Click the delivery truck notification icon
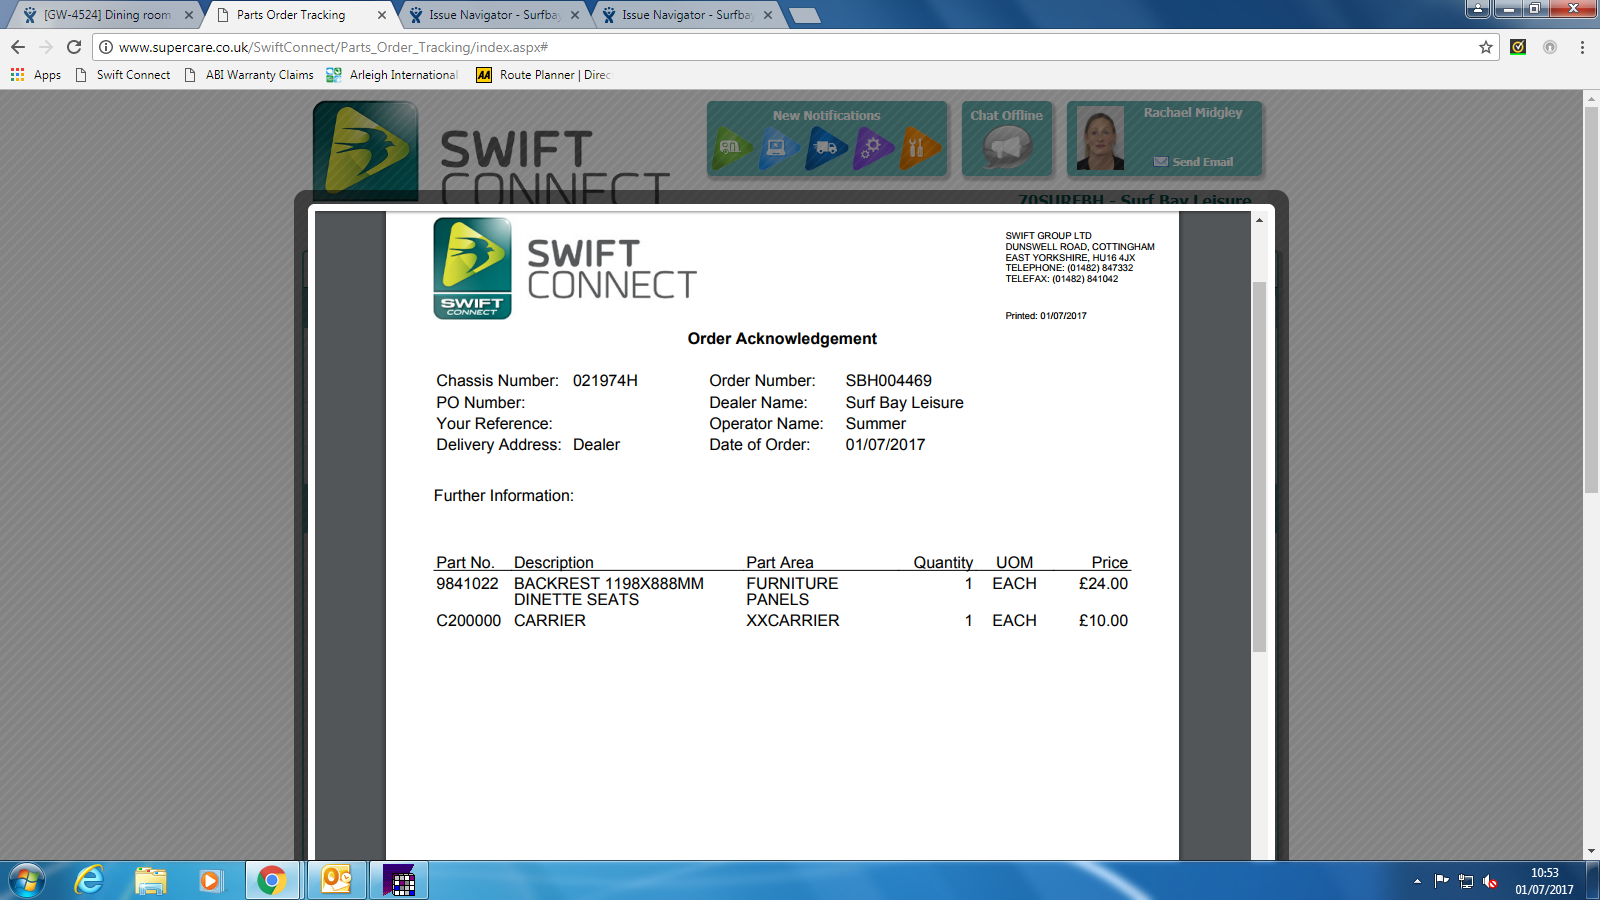 (x=827, y=149)
